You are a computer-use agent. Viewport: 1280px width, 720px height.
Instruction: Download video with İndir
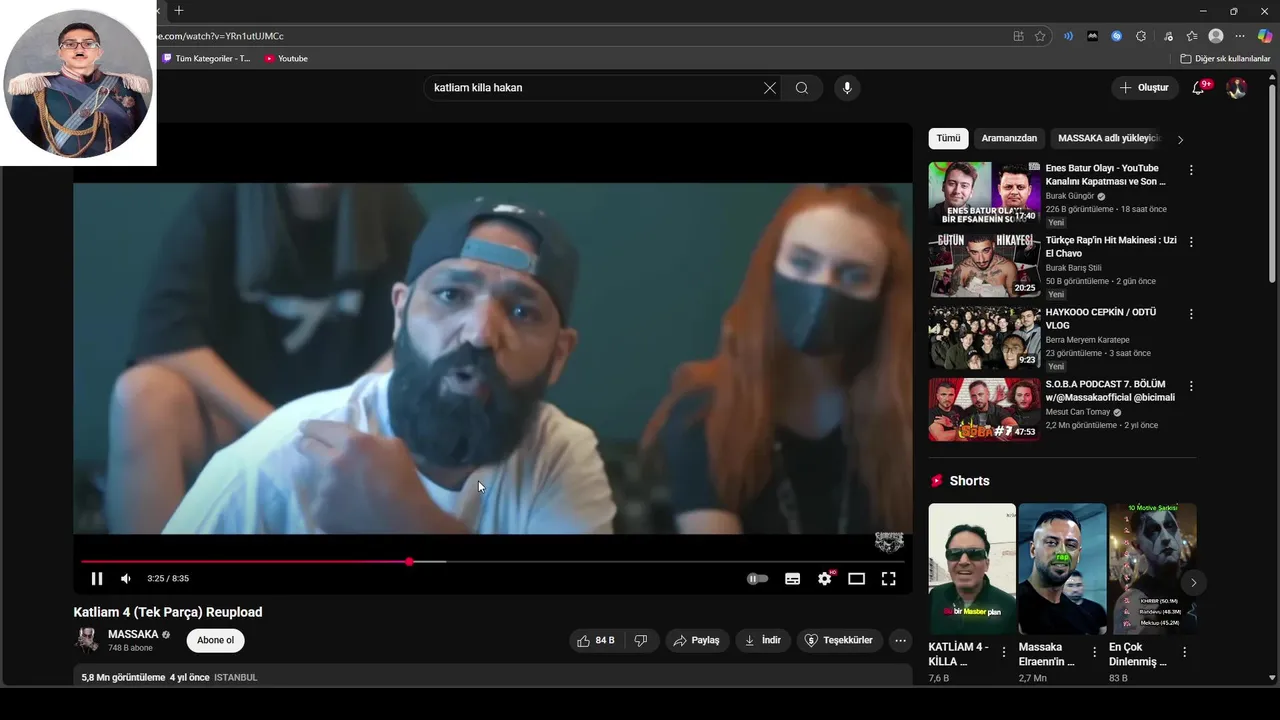point(763,640)
